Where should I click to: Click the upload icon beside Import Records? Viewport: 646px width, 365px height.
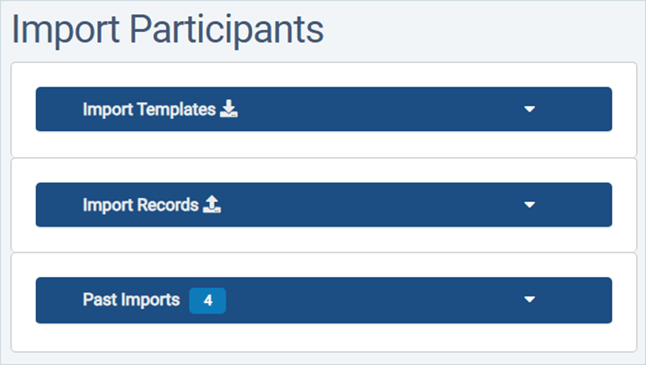click(x=212, y=204)
